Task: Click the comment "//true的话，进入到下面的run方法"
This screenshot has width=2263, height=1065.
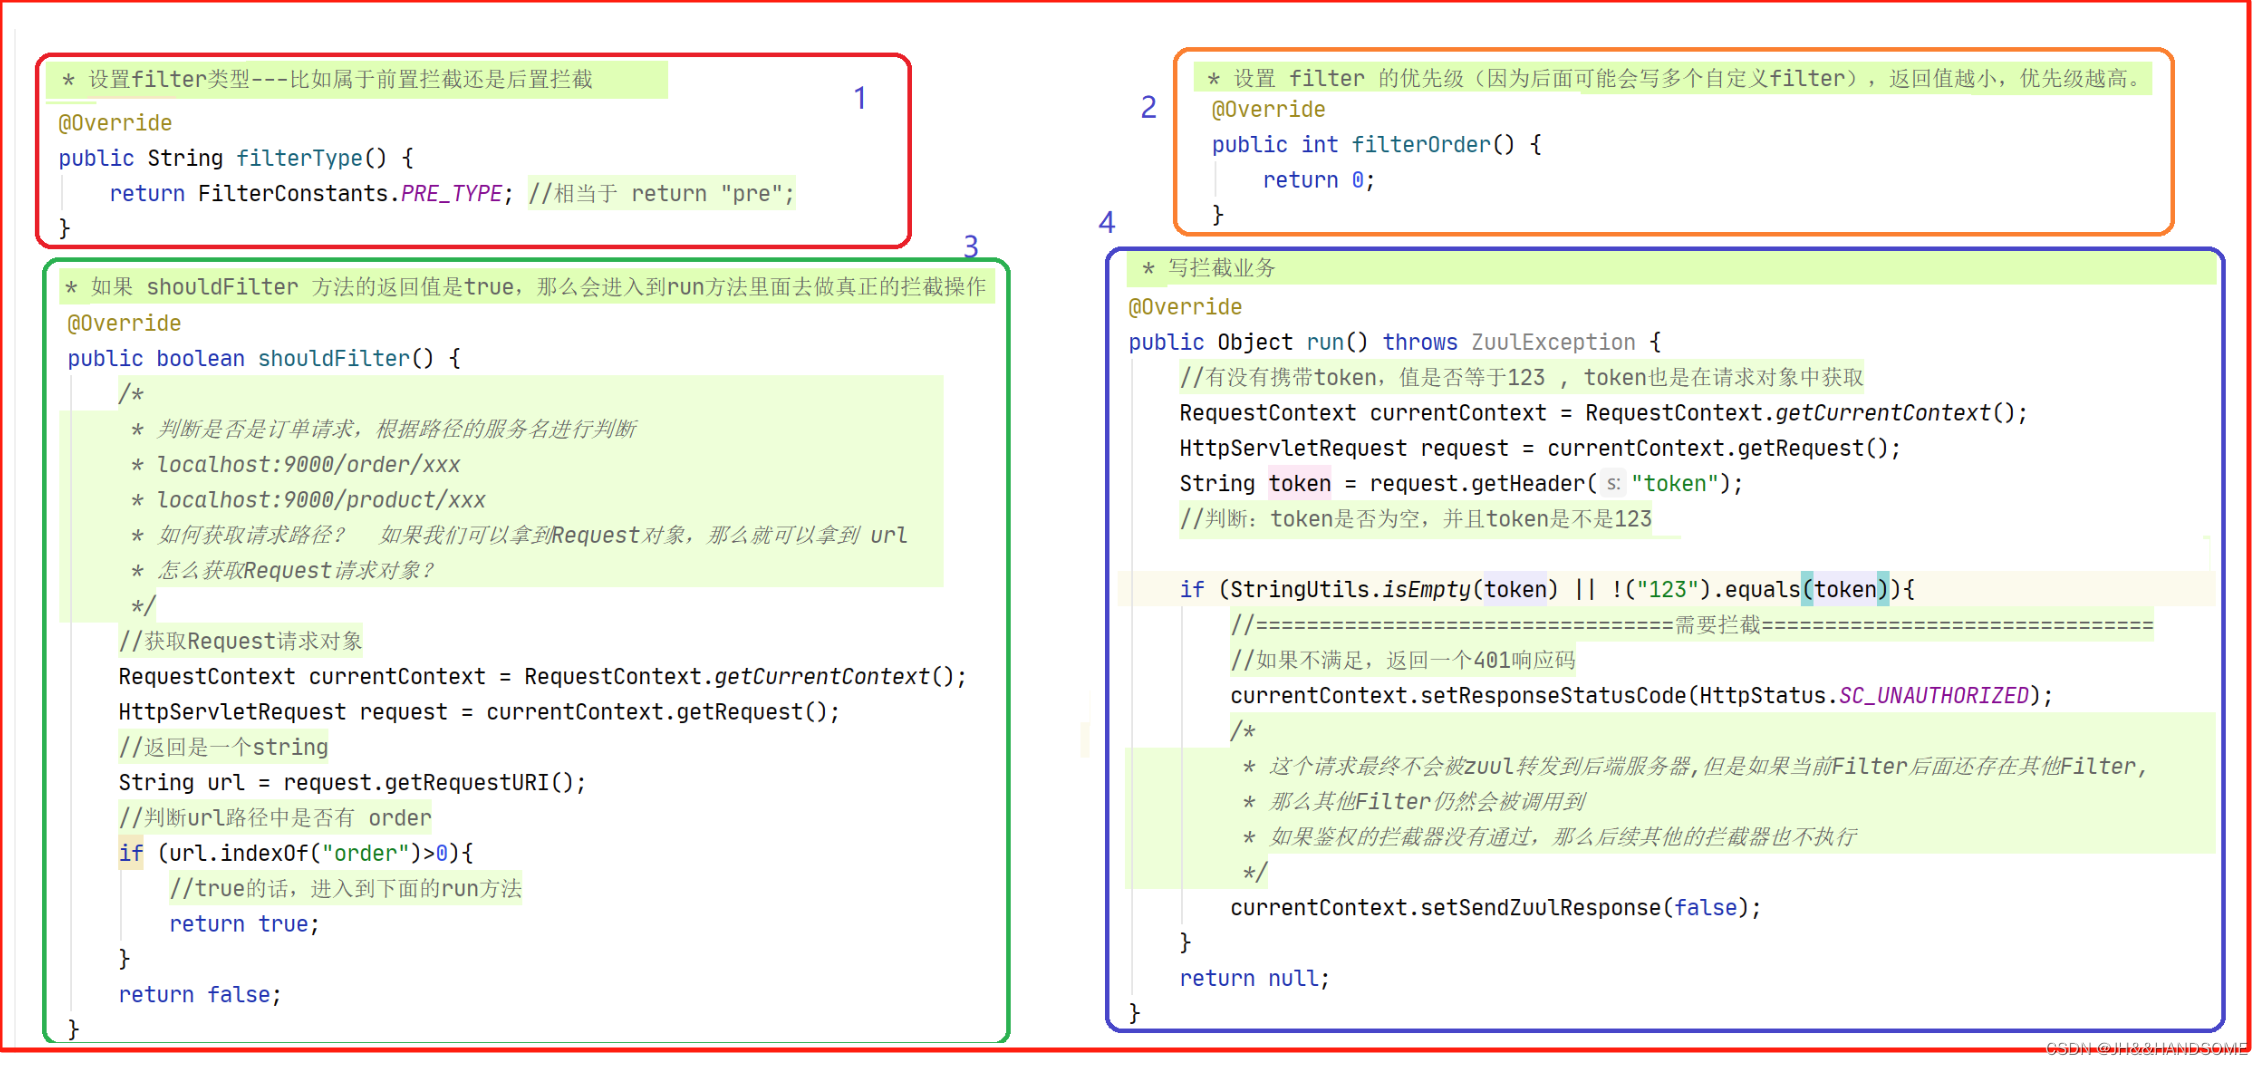Action: point(345,888)
